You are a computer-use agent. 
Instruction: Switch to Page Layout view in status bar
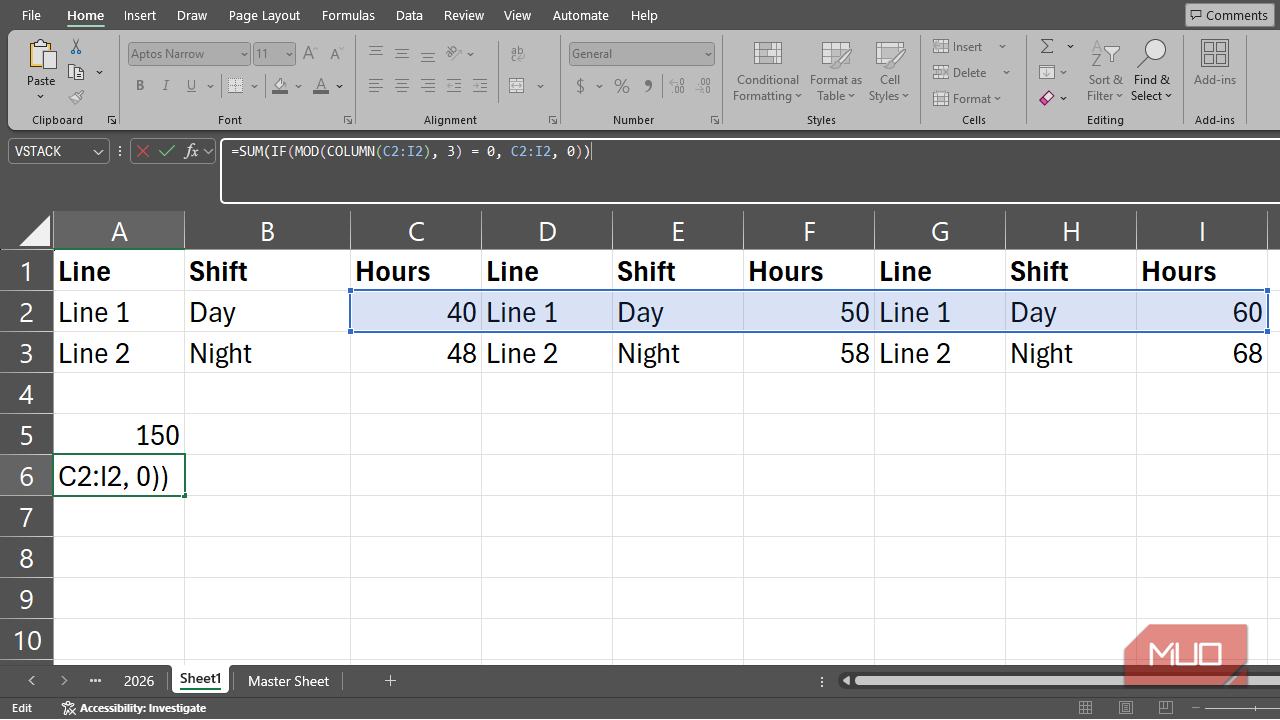click(x=1124, y=708)
